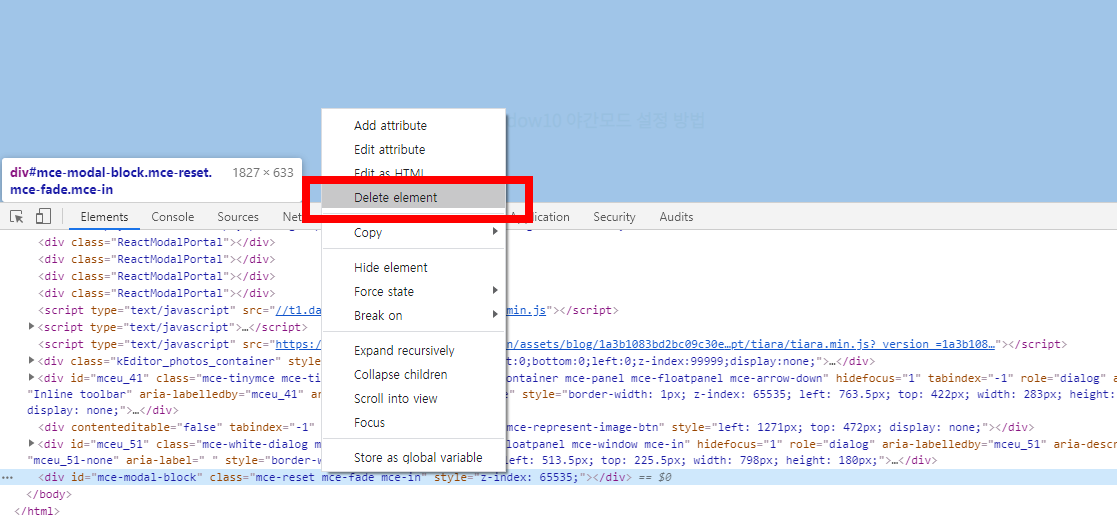Viewport: 1117px width, 515px height.
Task: Choose Expand recursively
Action: click(413, 350)
